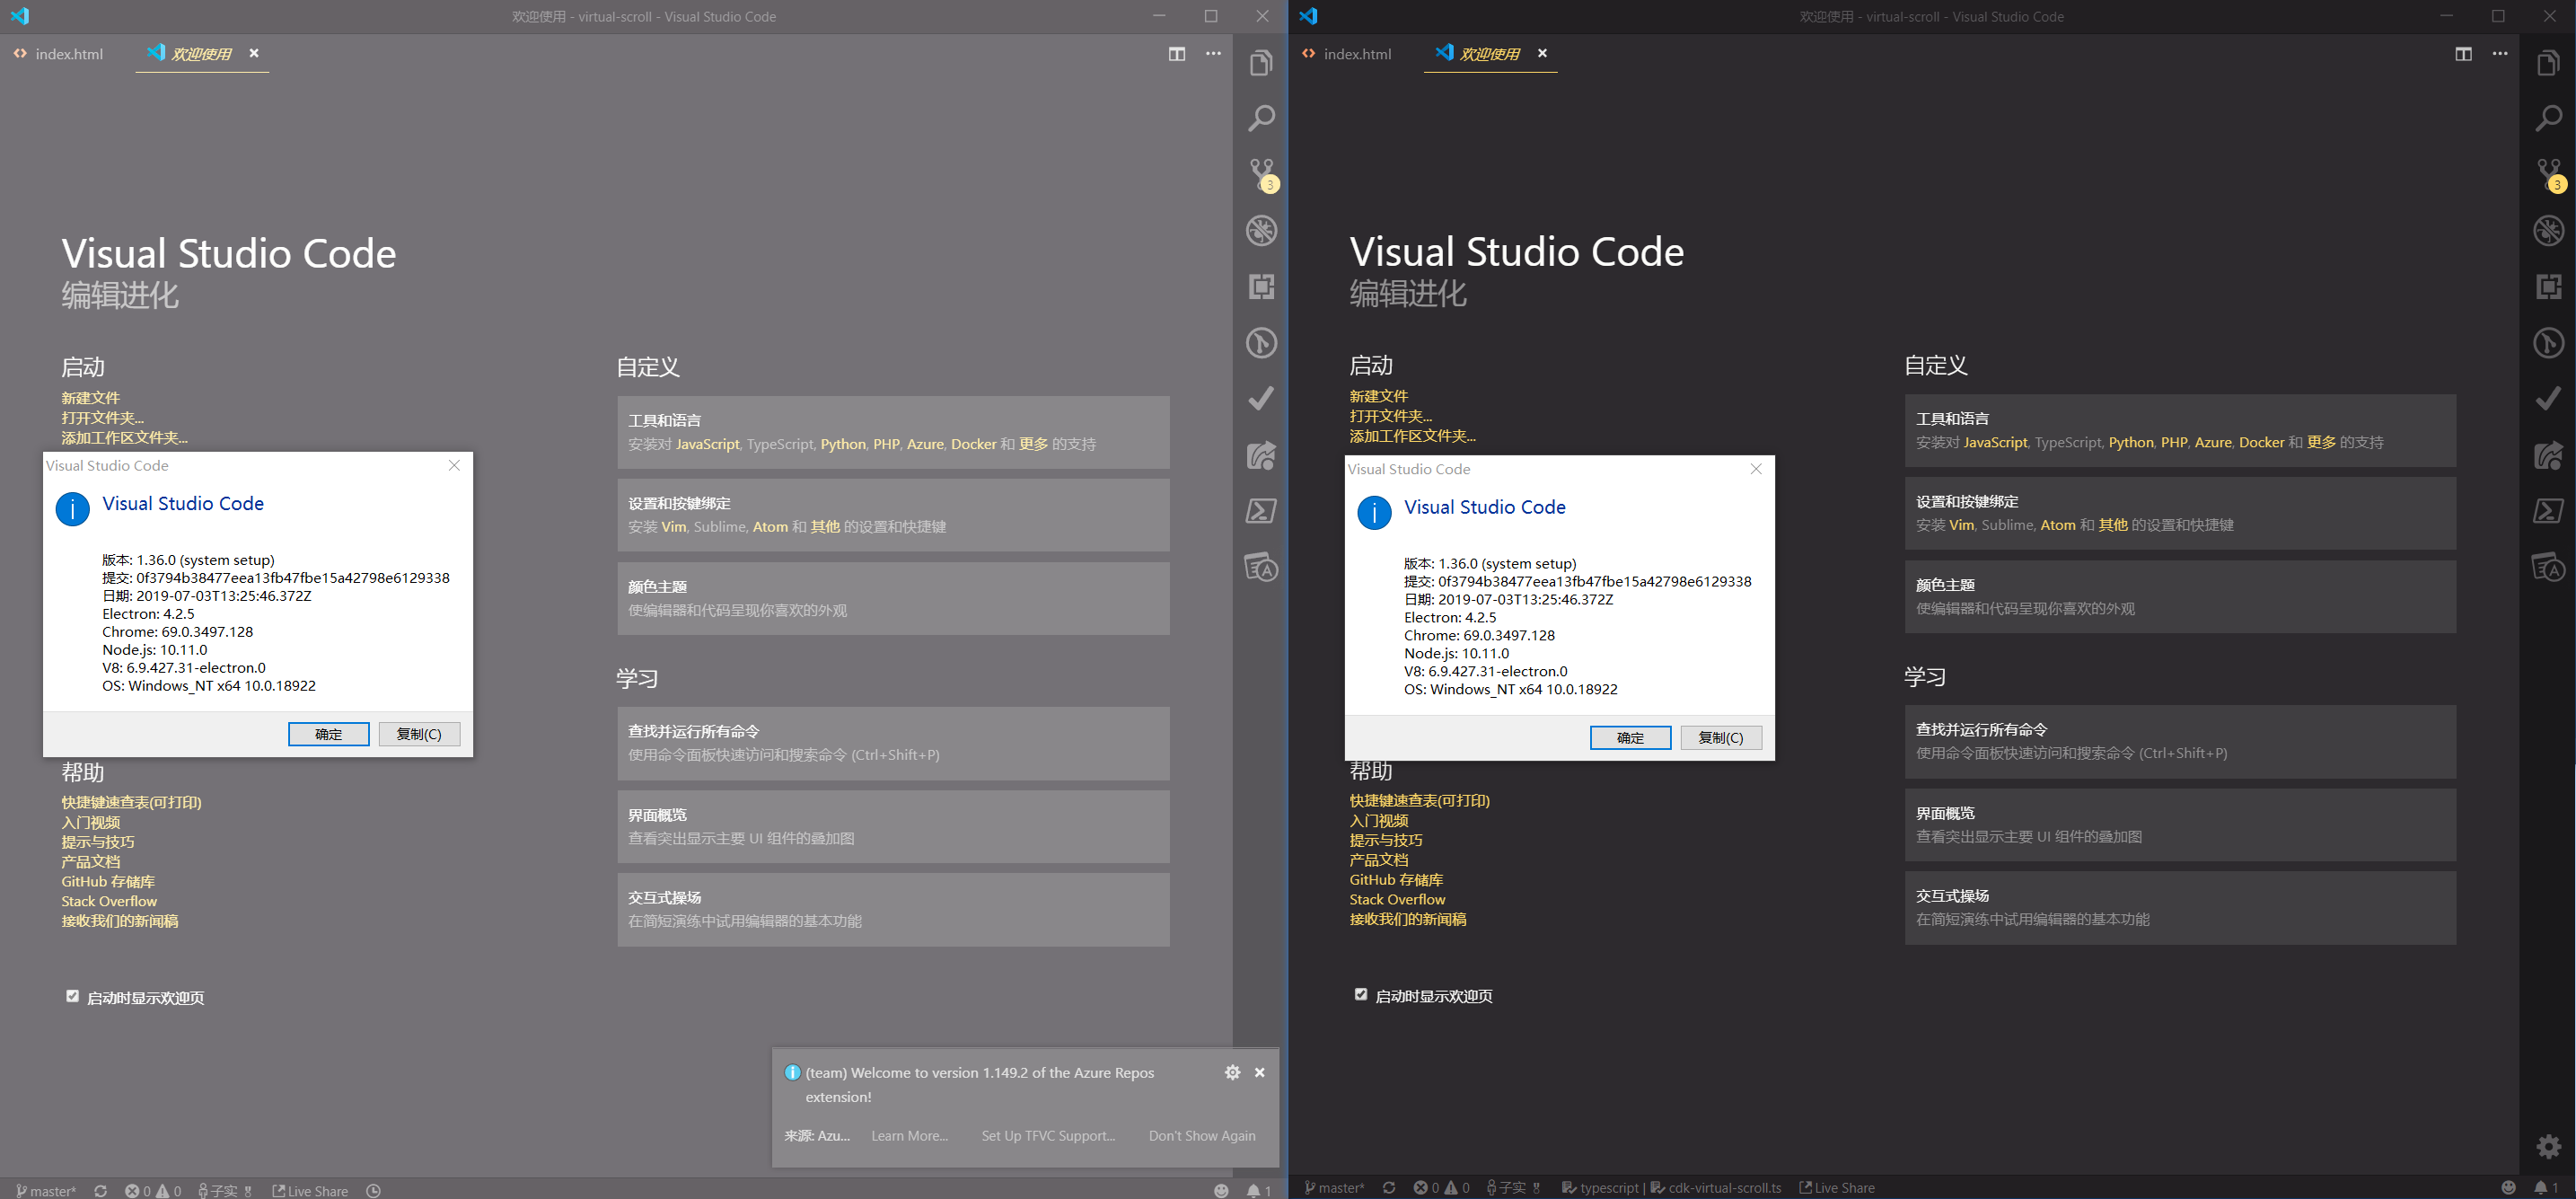The height and width of the screenshot is (1199, 2576).
Task: Open Source Control icon in right window
Action: pos(2550,175)
